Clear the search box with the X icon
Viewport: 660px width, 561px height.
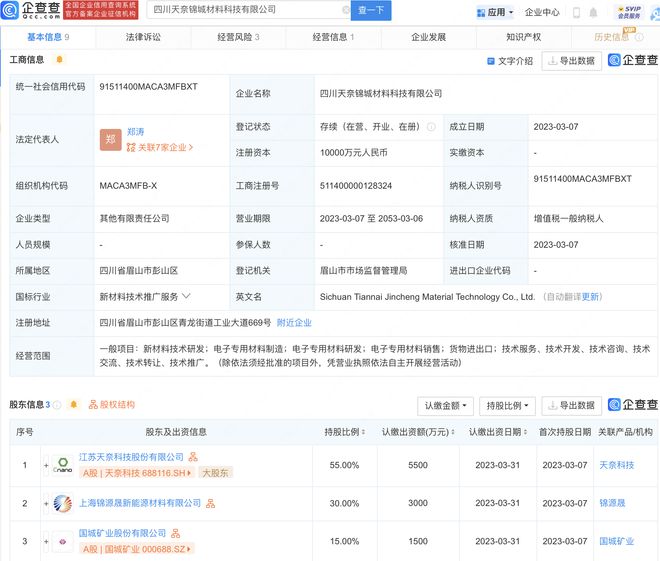click(x=346, y=10)
